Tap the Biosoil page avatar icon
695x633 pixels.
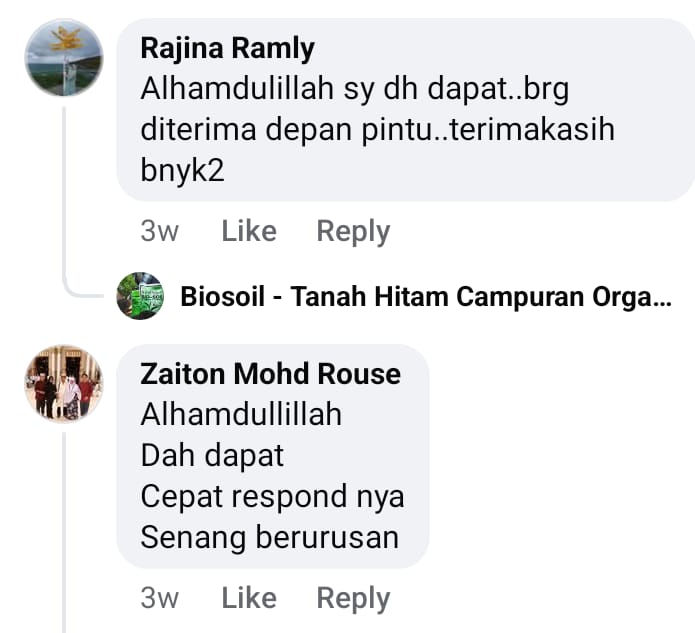pyautogui.click(x=140, y=296)
